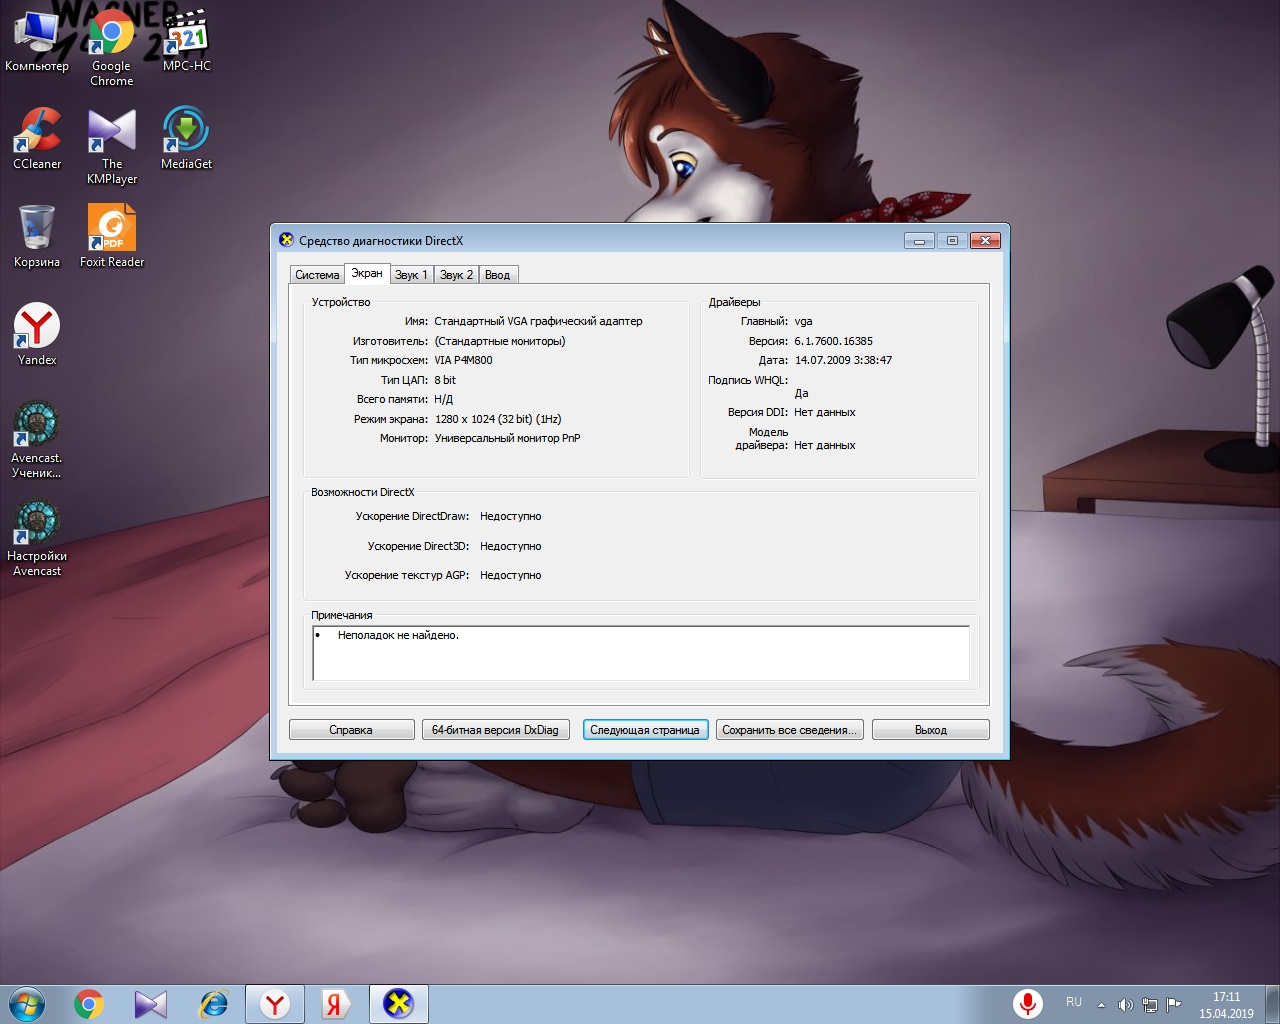Viewport: 1280px width, 1024px height.
Task: Click the Action Center flag icon
Action: click(1174, 1004)
